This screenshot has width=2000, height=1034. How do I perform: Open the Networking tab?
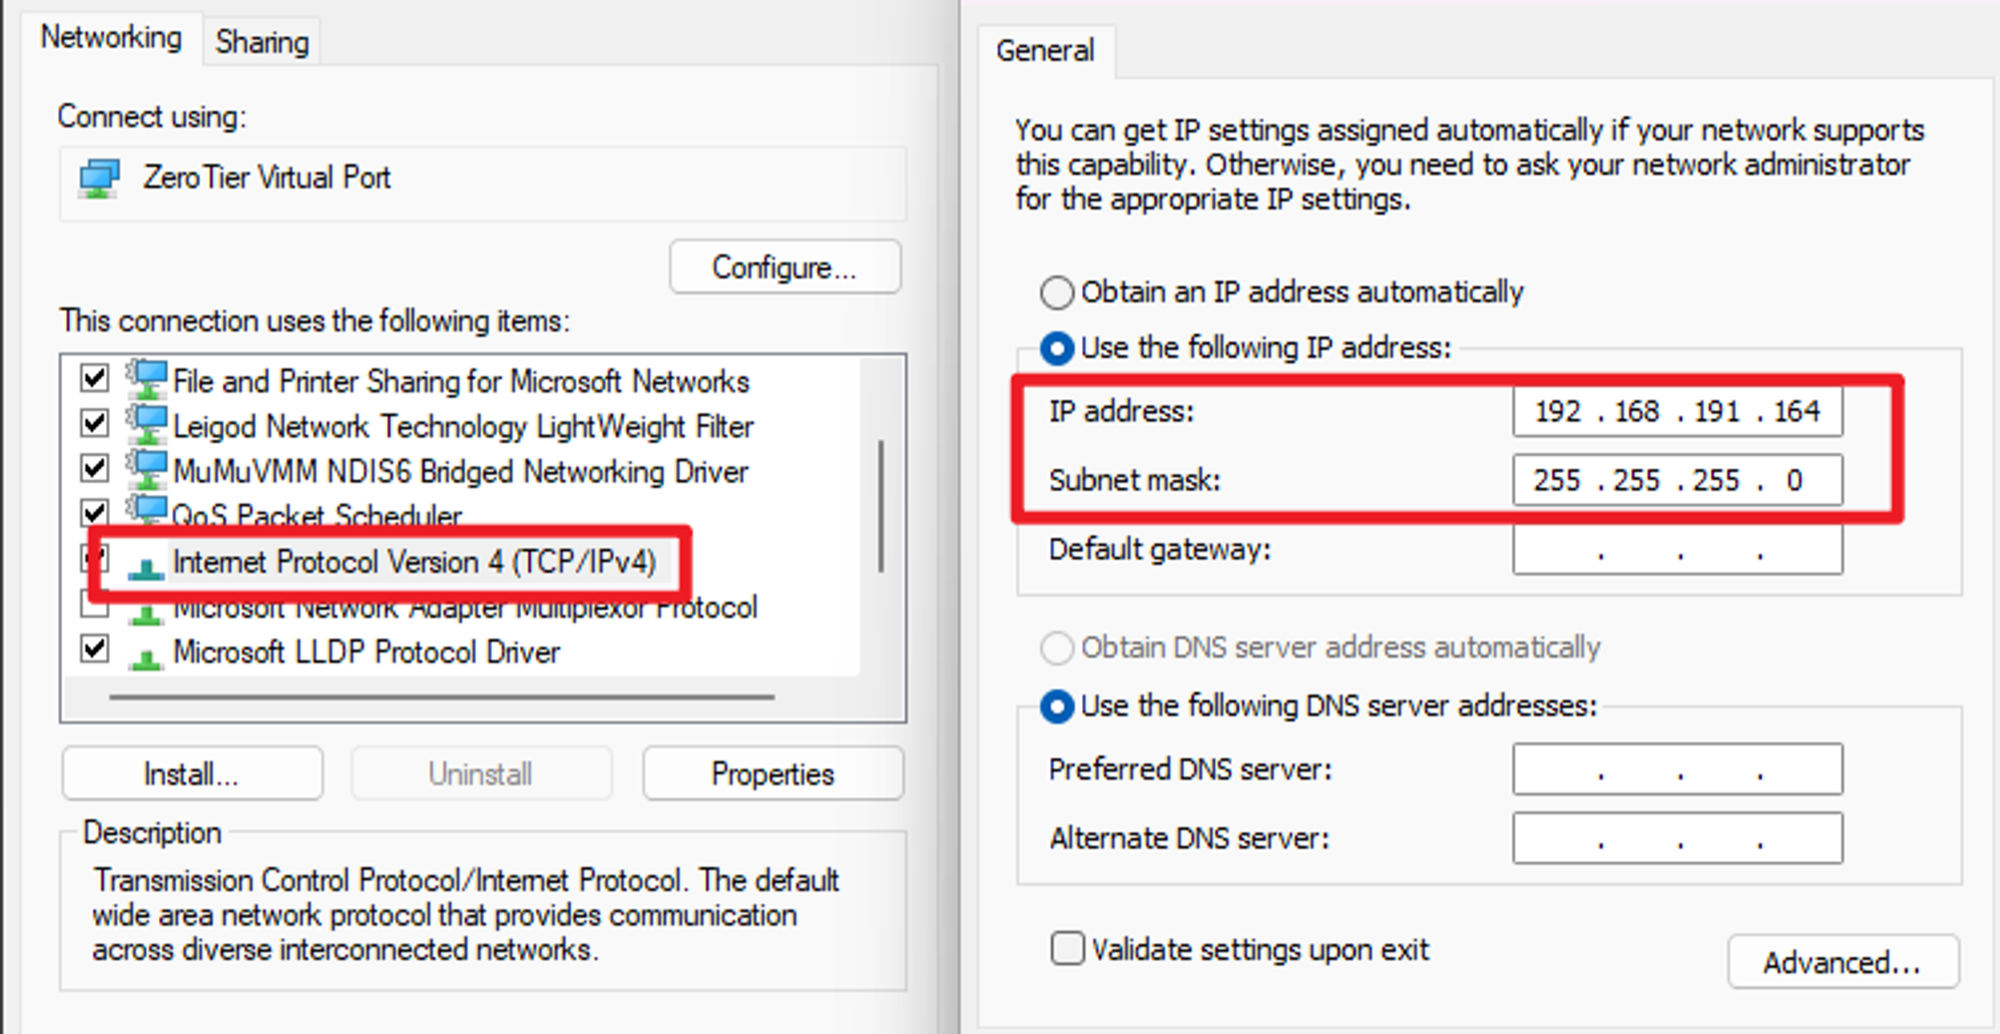(111, 38)
